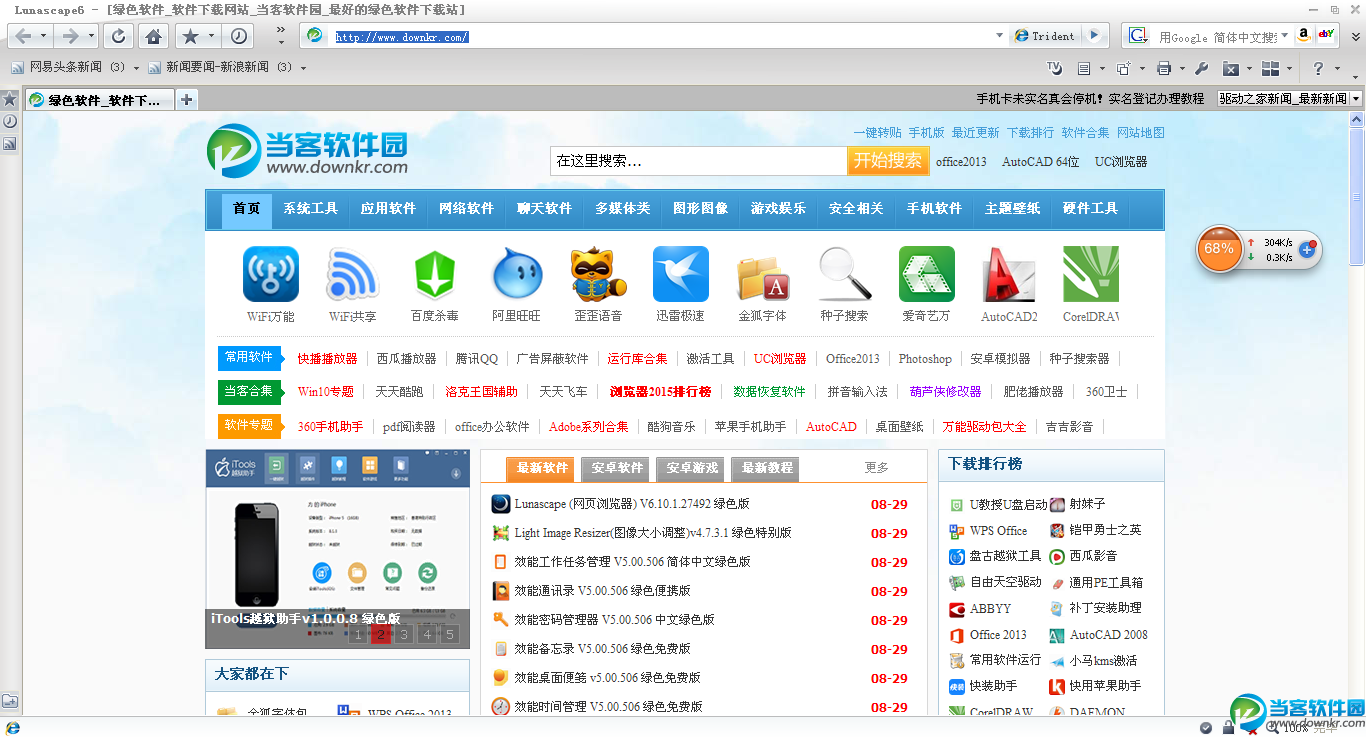Click the 百度杀毒 app icon
Viewport: 1366px width, 737px height.
(x=435, y=274)
